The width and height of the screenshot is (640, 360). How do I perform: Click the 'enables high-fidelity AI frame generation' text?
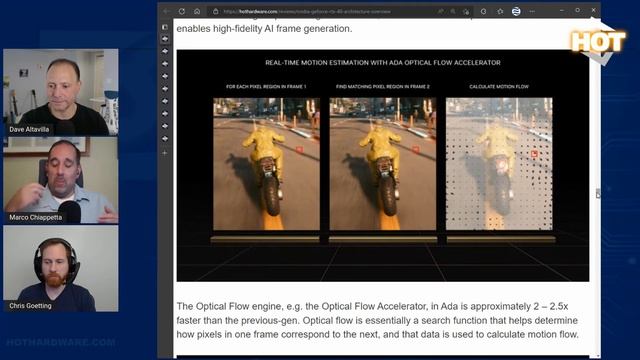(264, 29)
